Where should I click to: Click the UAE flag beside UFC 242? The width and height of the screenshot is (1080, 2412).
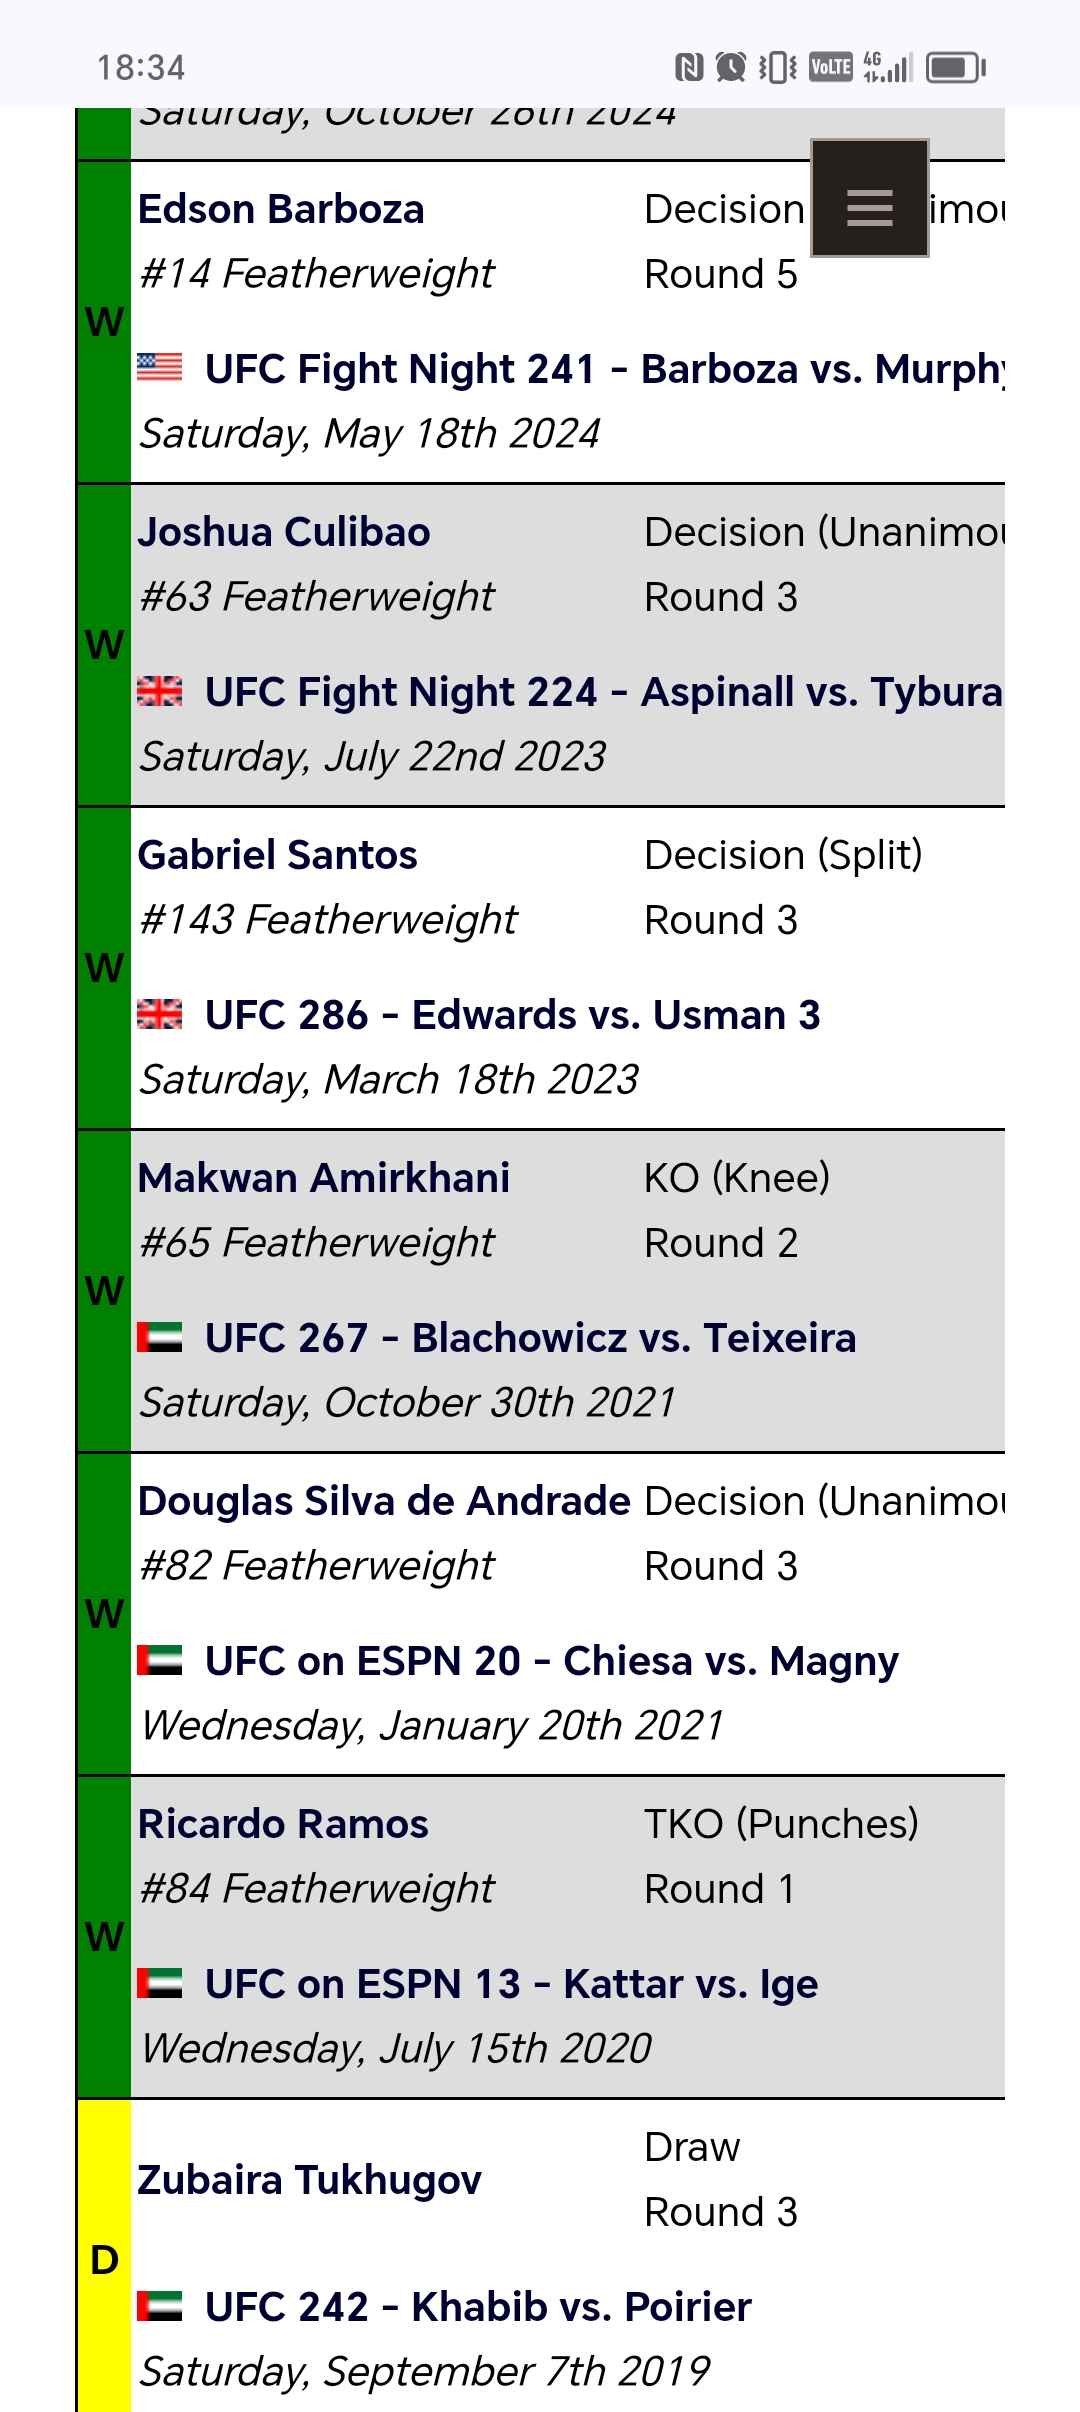[x=160, y=2305]
